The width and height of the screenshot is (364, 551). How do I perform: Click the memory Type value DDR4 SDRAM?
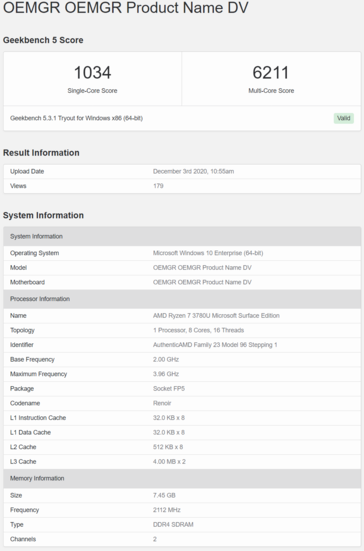click(173, 524)
